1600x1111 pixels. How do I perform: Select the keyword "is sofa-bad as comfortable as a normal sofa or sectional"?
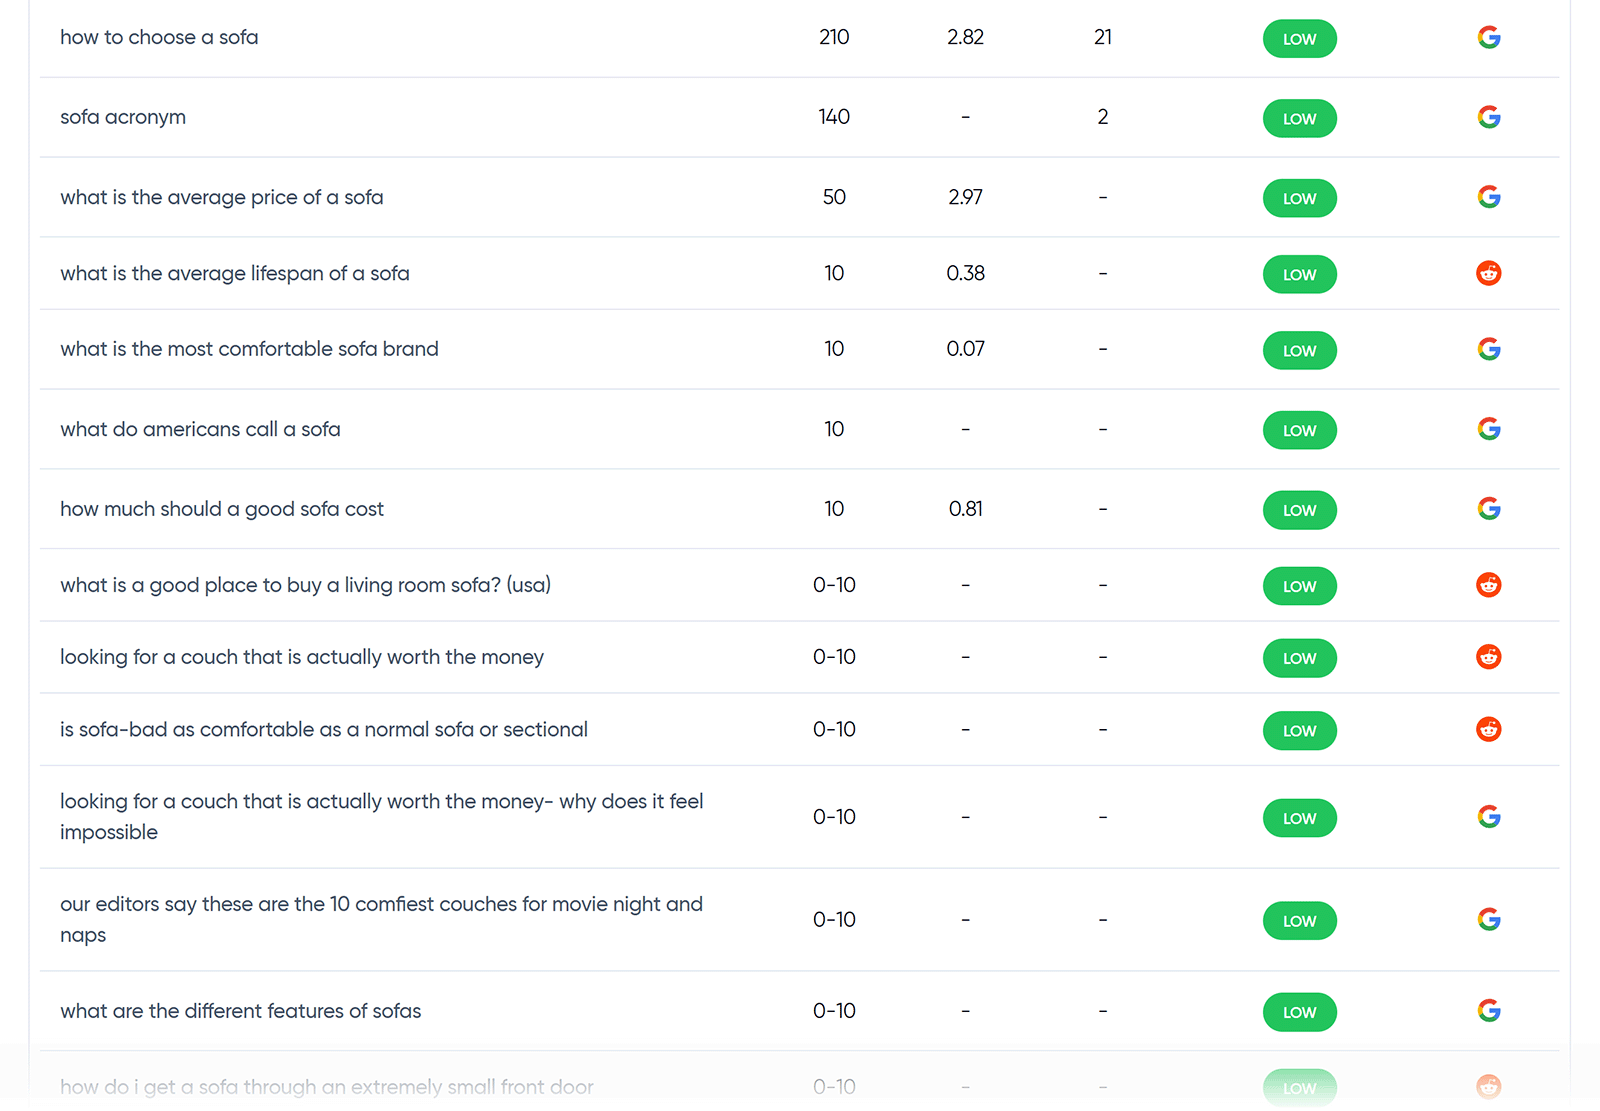coord(323,729)
